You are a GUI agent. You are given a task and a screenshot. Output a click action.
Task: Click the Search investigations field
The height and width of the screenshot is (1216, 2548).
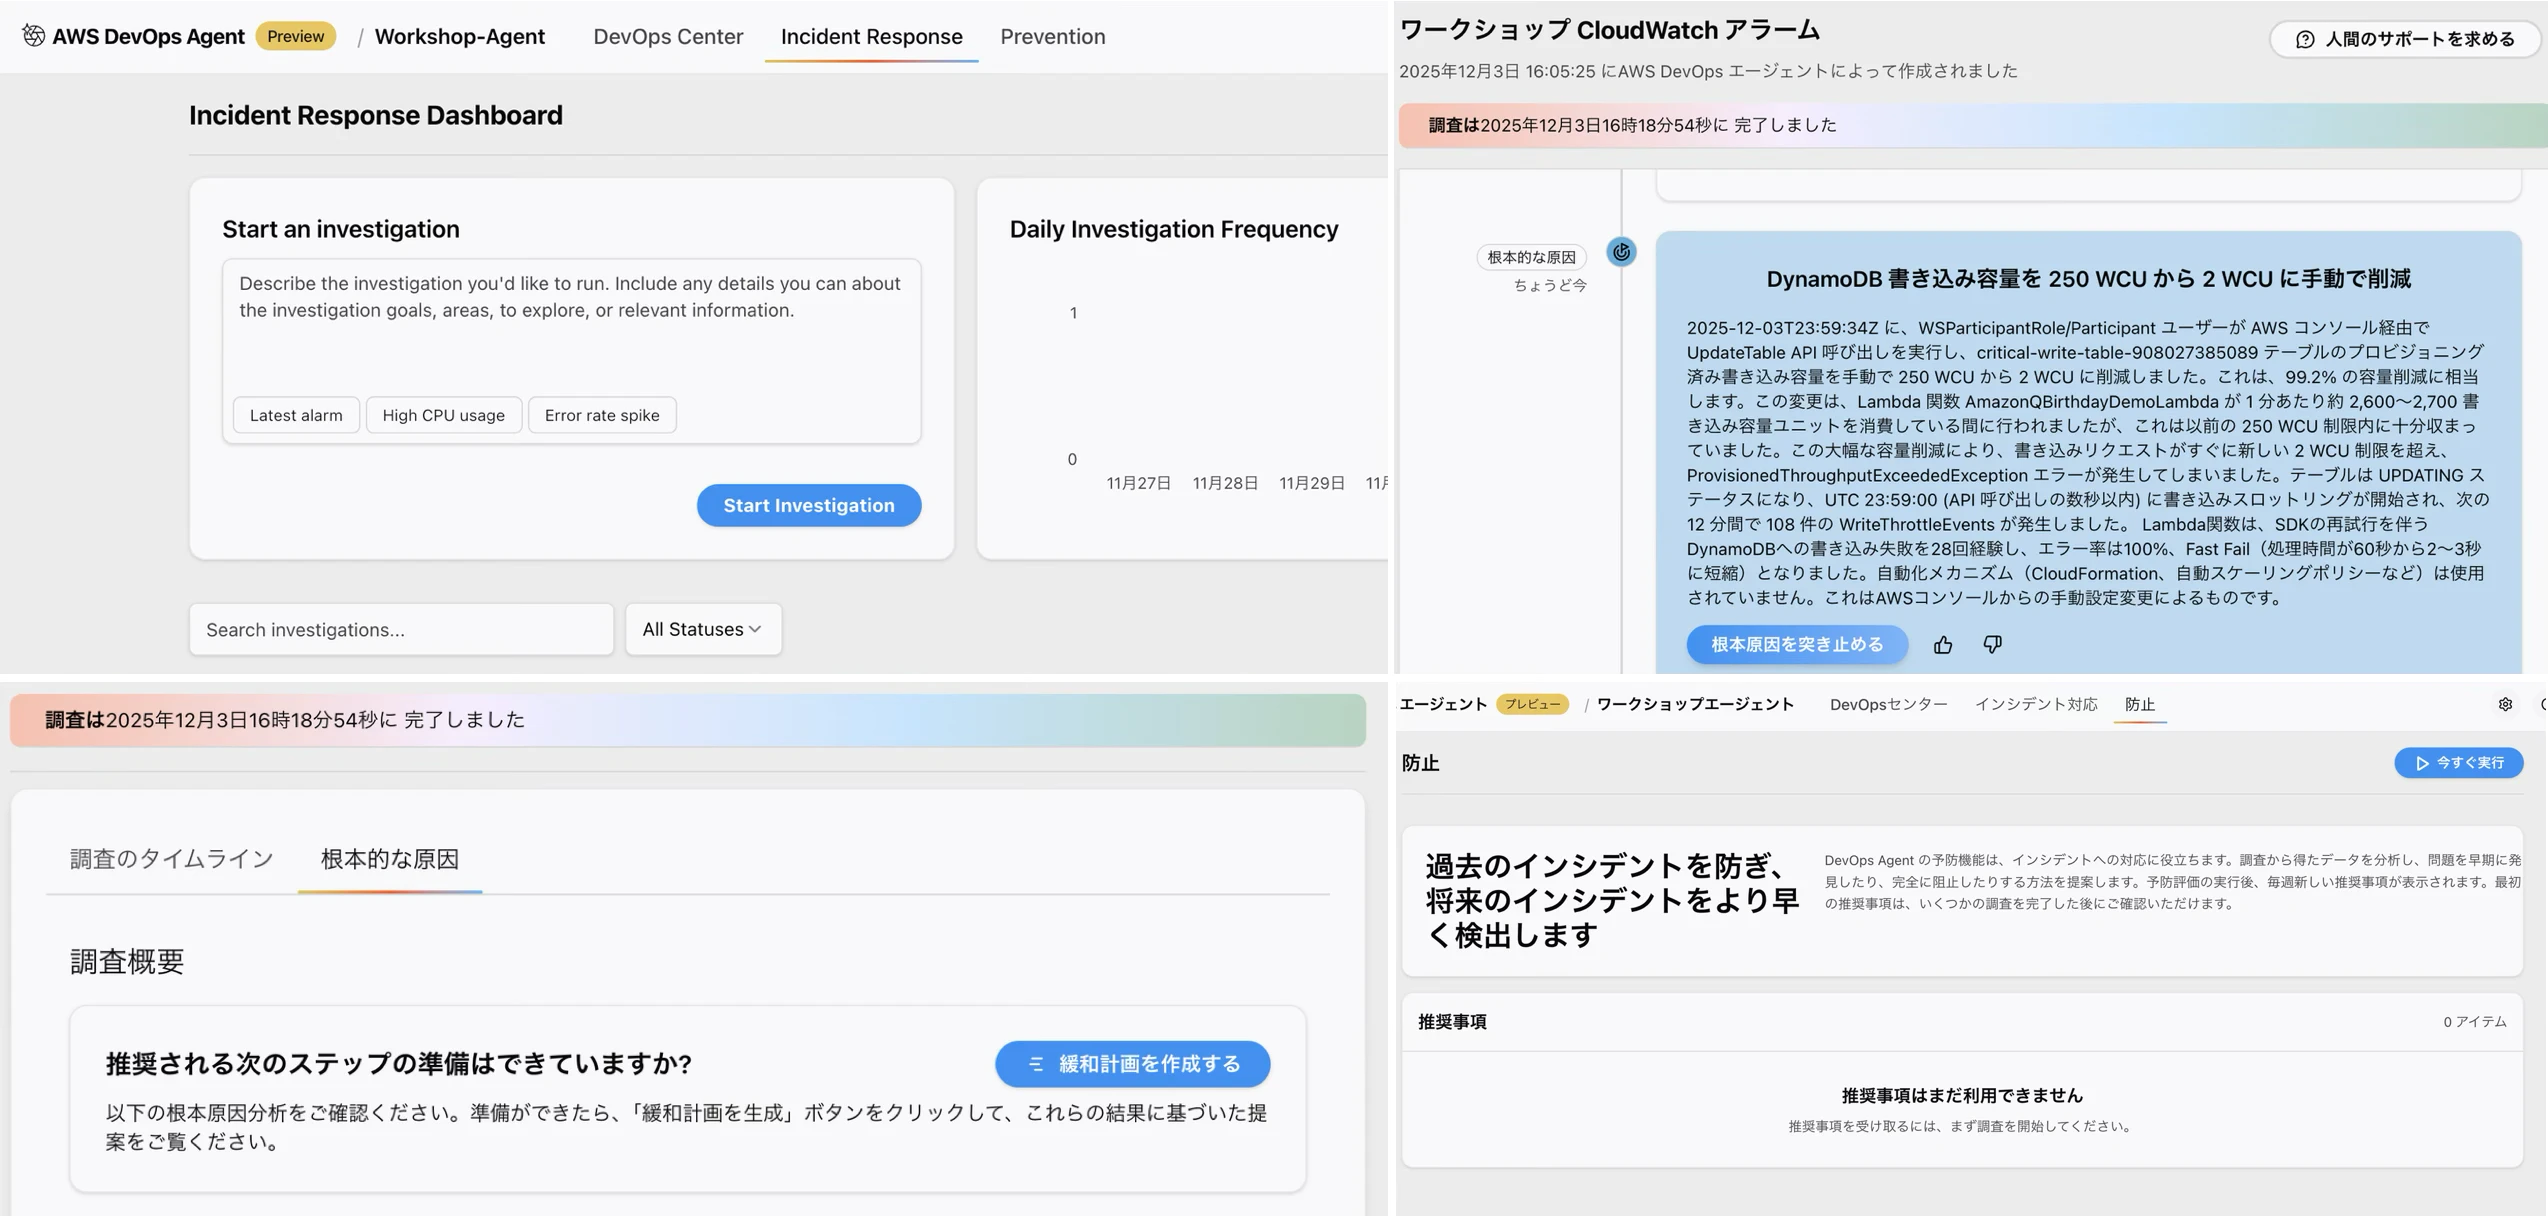click(401, 629)
